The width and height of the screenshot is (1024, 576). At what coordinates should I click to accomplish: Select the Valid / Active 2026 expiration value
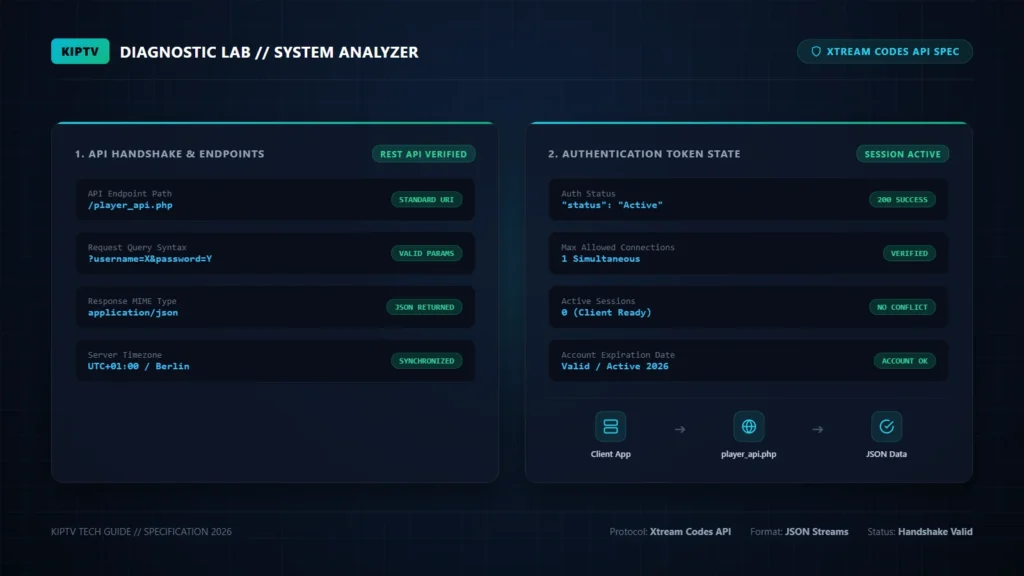pyautogui.click(x=615, y=366)
